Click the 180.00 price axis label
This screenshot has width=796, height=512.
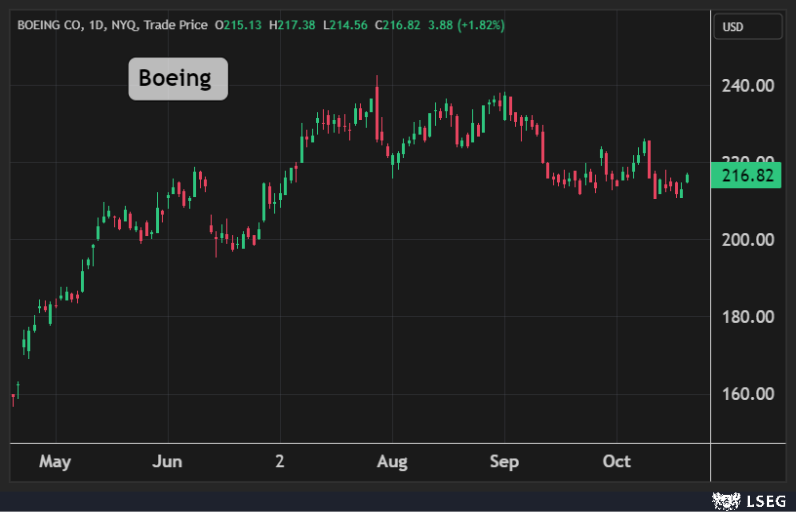click(x=748, y=317)
